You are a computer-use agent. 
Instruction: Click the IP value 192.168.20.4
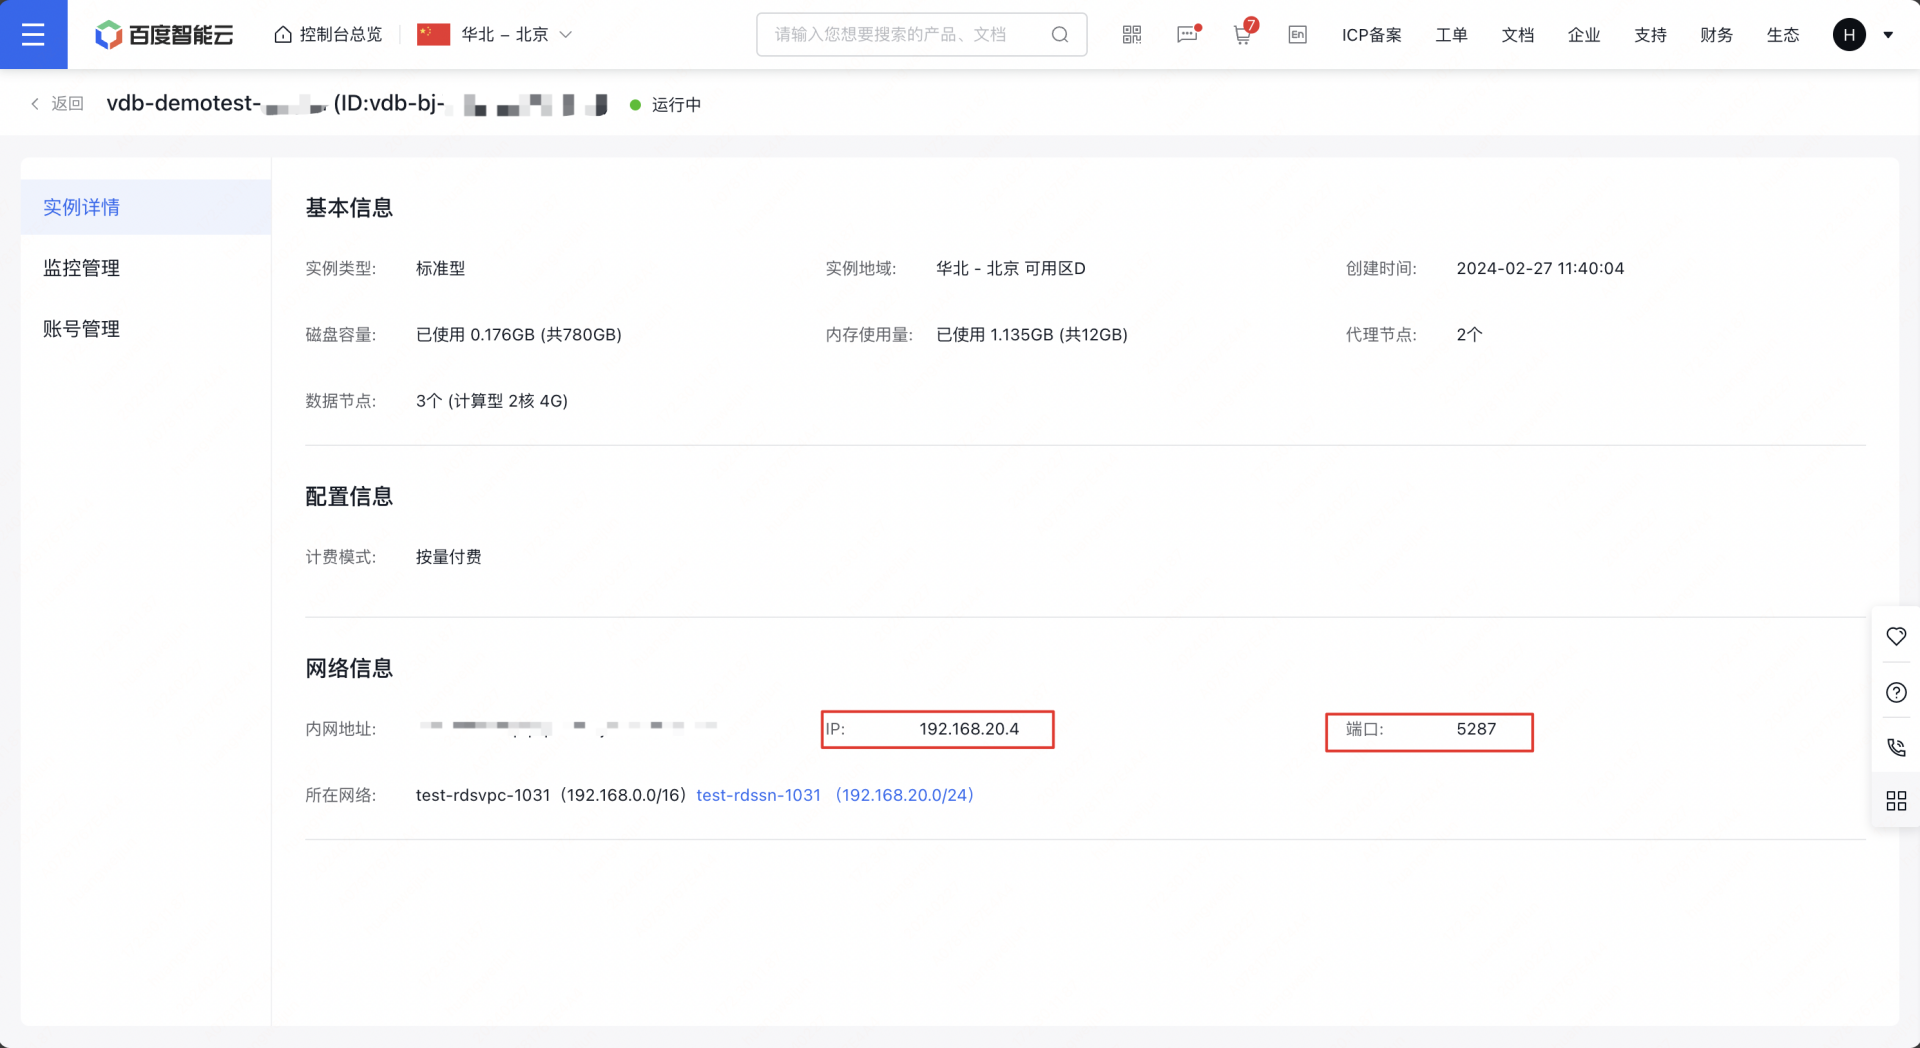(969, 729)
